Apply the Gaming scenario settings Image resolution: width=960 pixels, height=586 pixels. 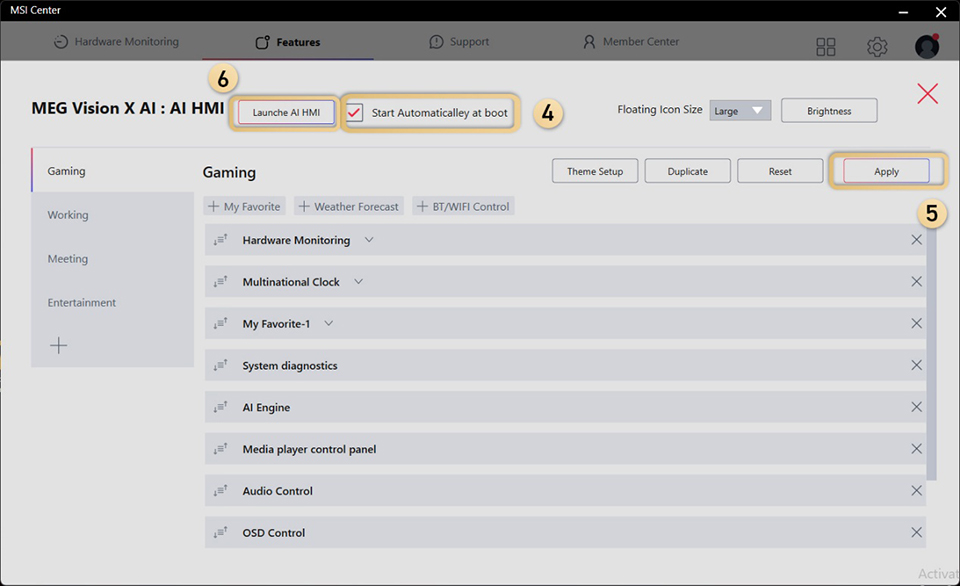pyautogui.click(x=886, y=170)
